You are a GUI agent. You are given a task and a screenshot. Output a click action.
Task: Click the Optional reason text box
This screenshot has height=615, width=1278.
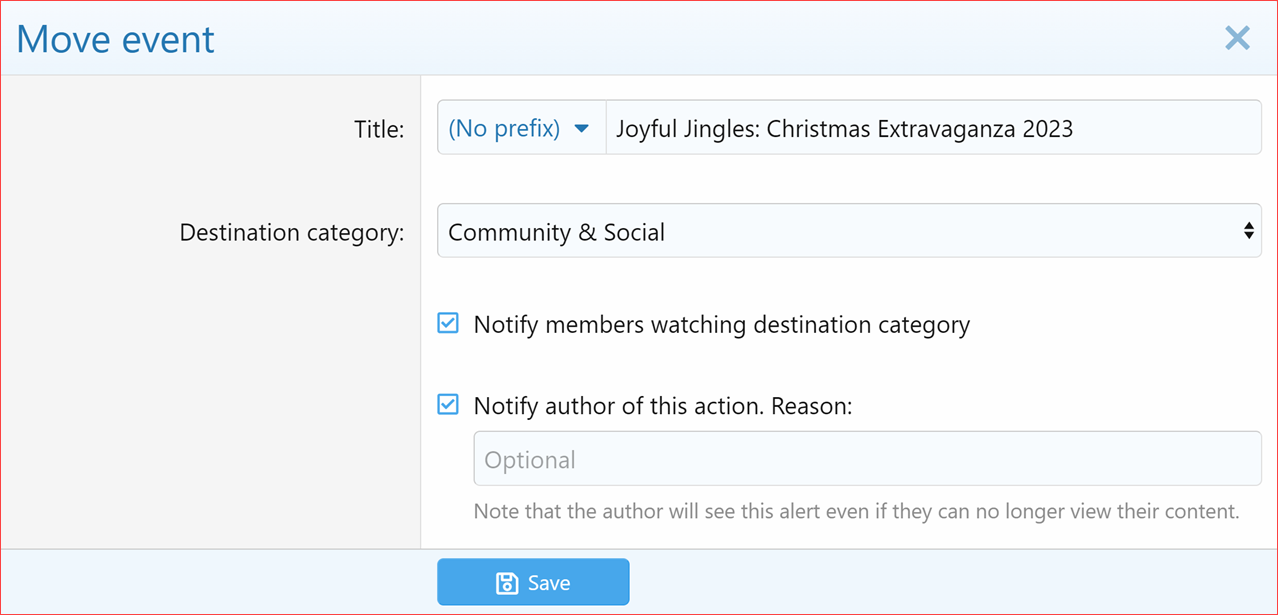tap(866, 459)
